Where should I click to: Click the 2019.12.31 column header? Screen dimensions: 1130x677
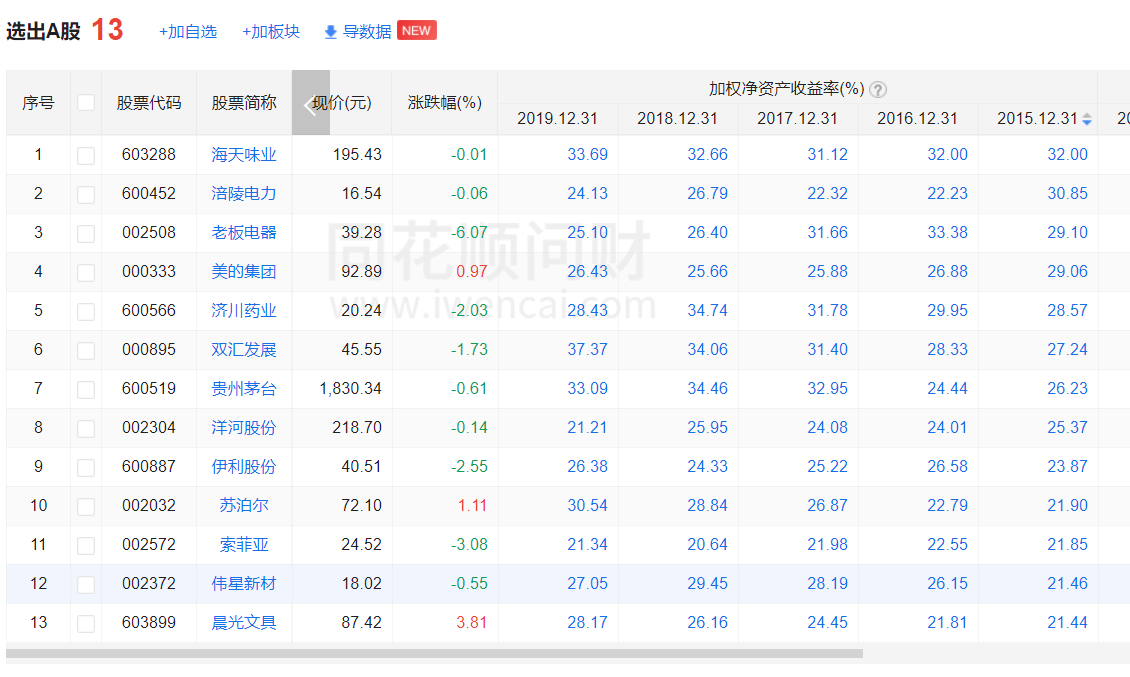click(557, 119)
